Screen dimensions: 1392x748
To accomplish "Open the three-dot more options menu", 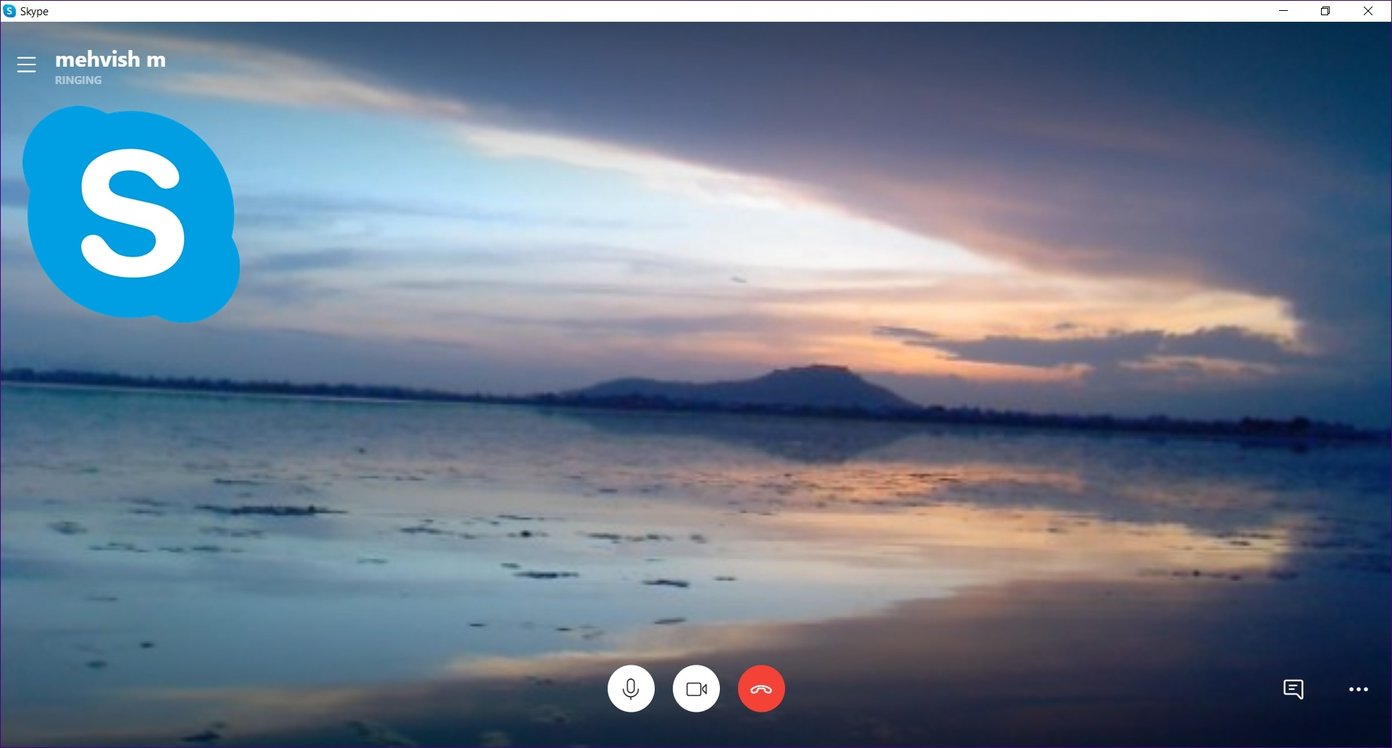I will (1358, 689).
